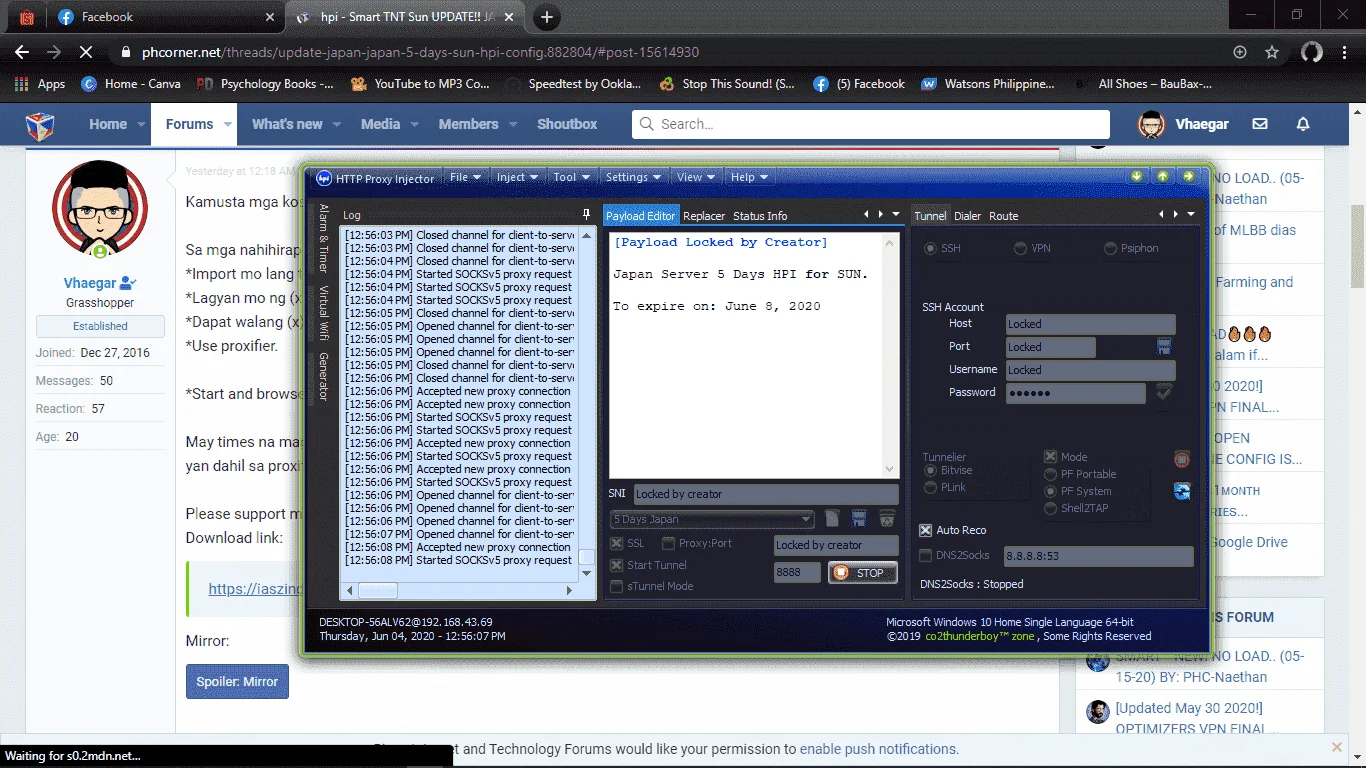
Task: Click the Spoiler: Mirror button
Action: click(238, 681)
